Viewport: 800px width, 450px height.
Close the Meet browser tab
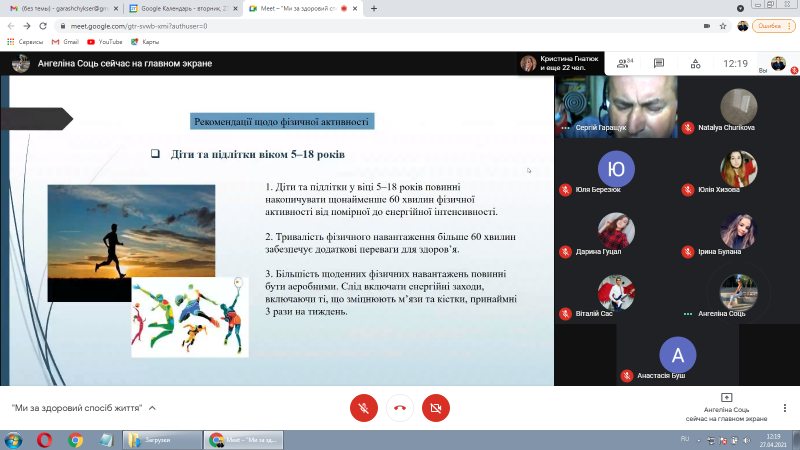tap(355, 9)
